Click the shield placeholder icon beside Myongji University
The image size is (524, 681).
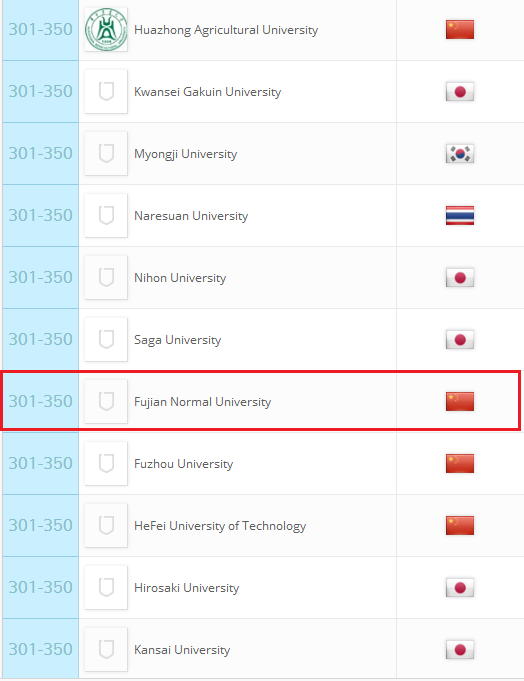[x=106, y=153]
